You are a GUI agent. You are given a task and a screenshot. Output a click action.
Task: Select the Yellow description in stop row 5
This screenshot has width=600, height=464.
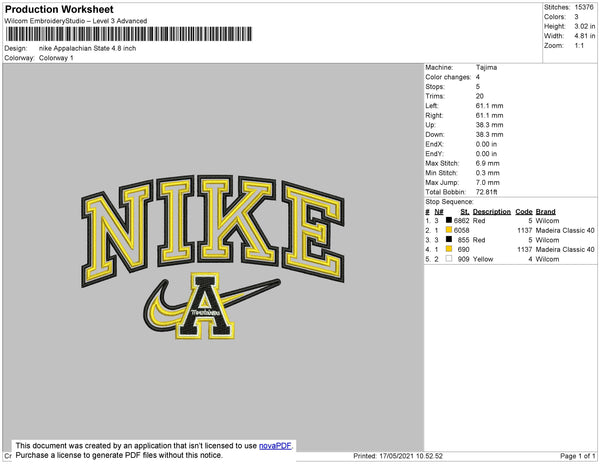(483, 259)
